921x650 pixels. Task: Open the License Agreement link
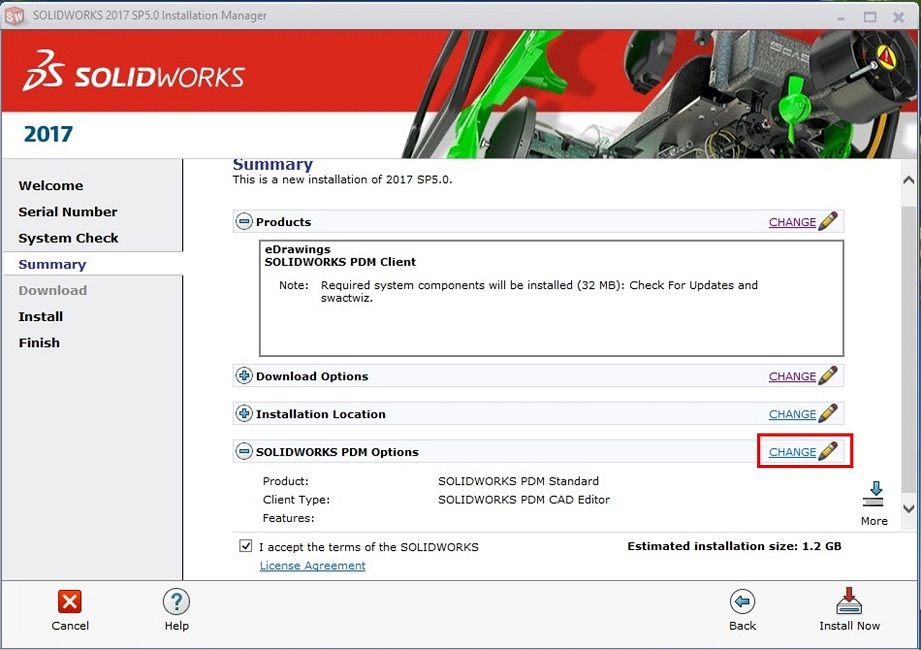[312, 566]
